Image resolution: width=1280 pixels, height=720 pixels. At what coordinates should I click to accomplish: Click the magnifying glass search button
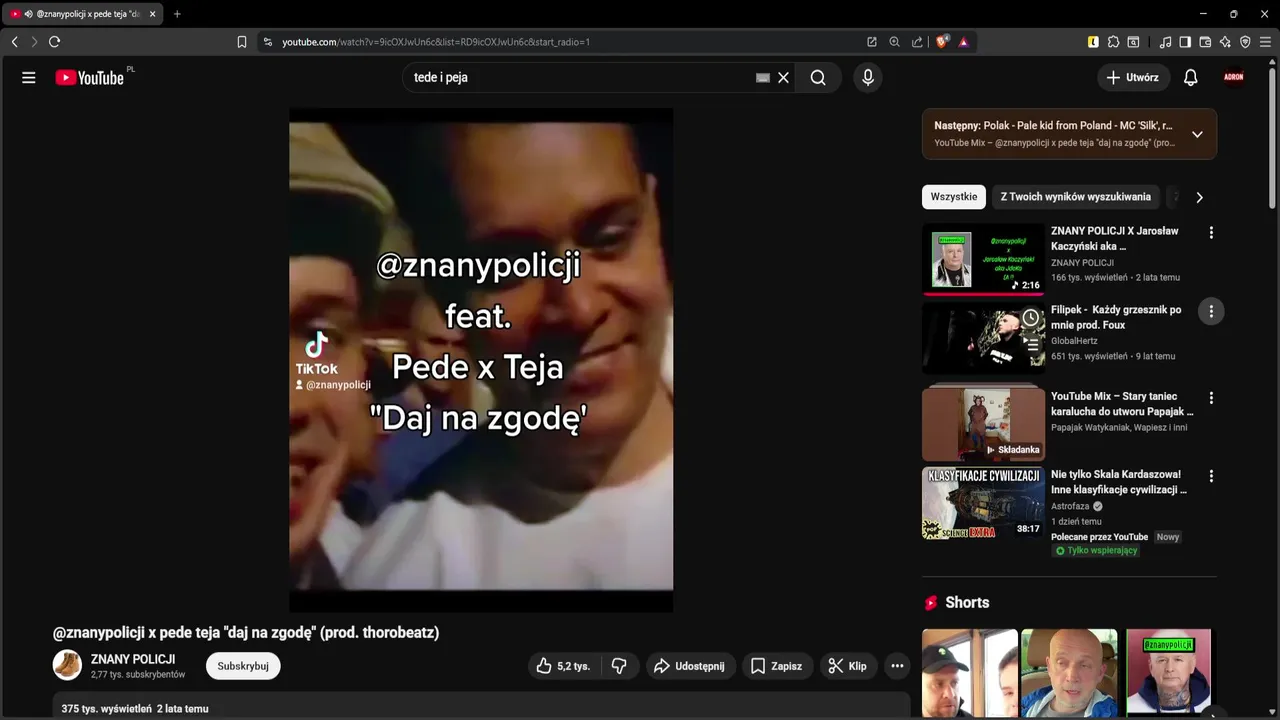pos(818,78)
